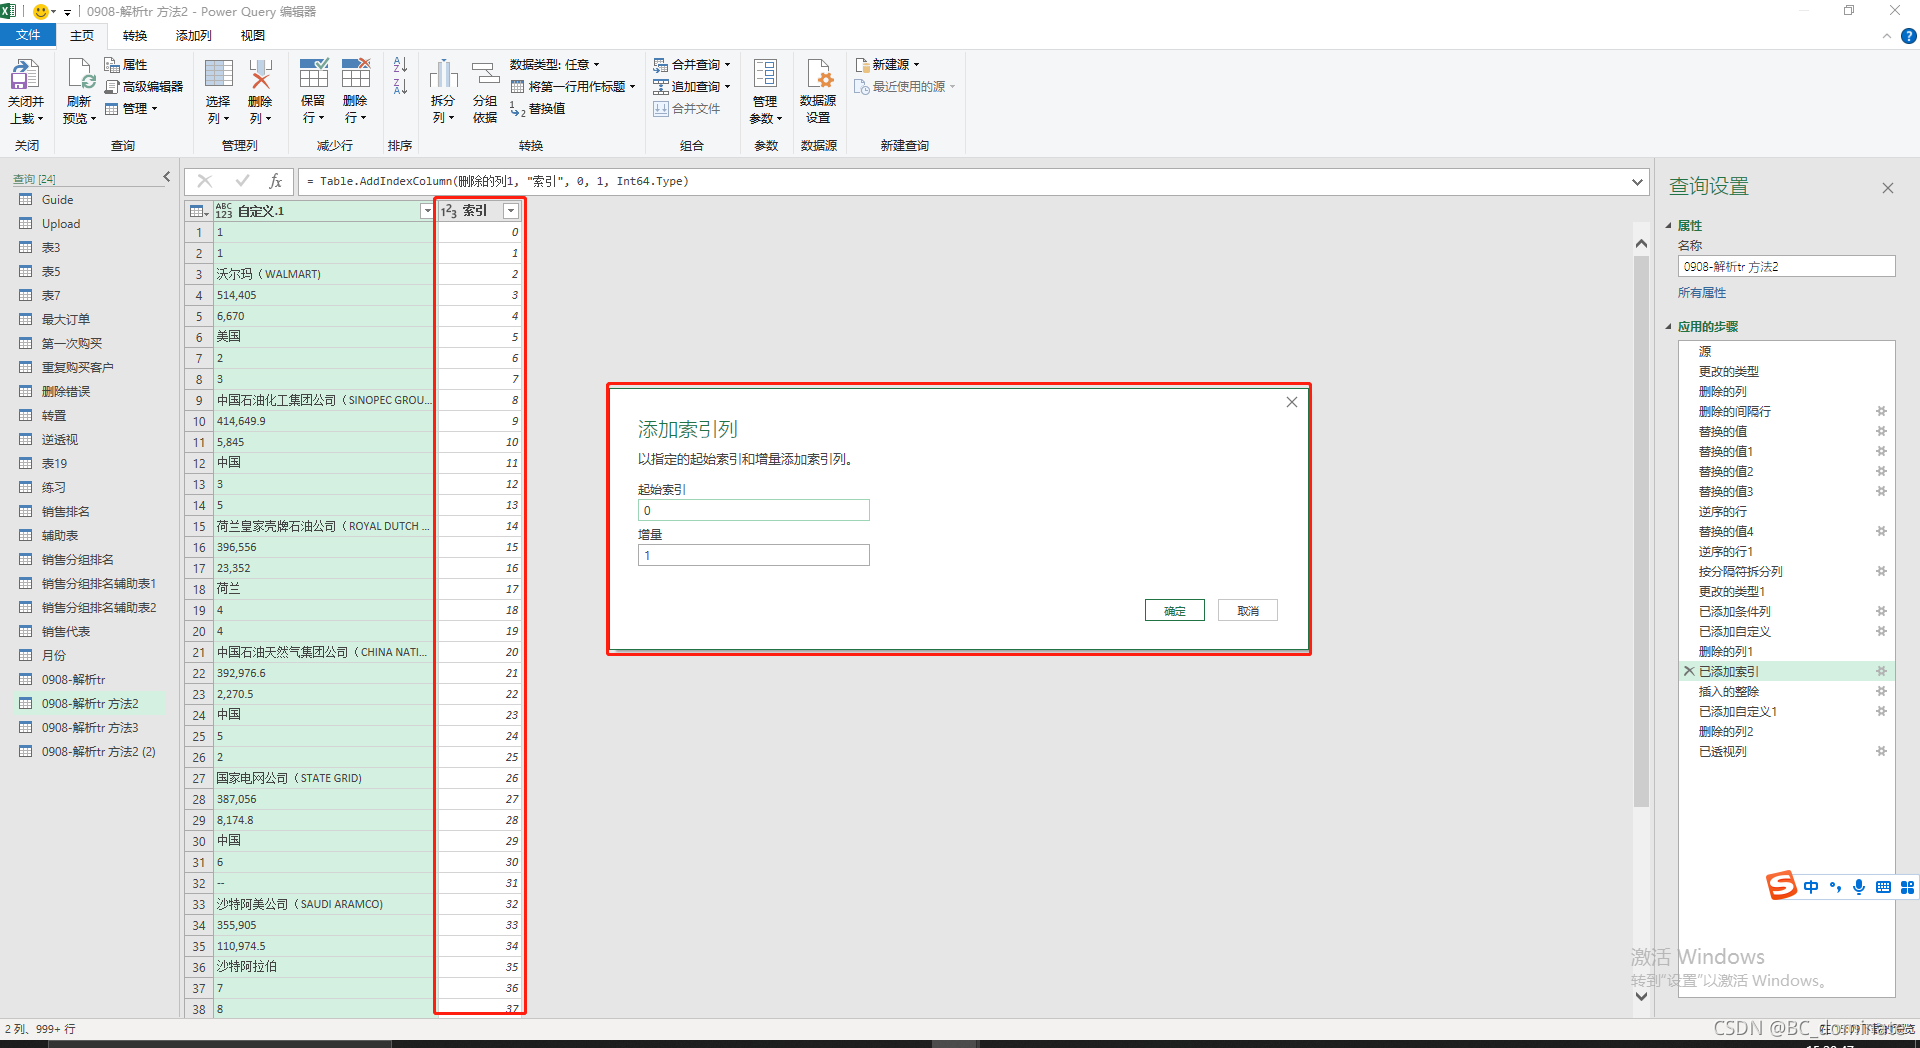Click the data type icon of 索引 column
Viewport: 1920px width, 1048px height.
point(449,211)
